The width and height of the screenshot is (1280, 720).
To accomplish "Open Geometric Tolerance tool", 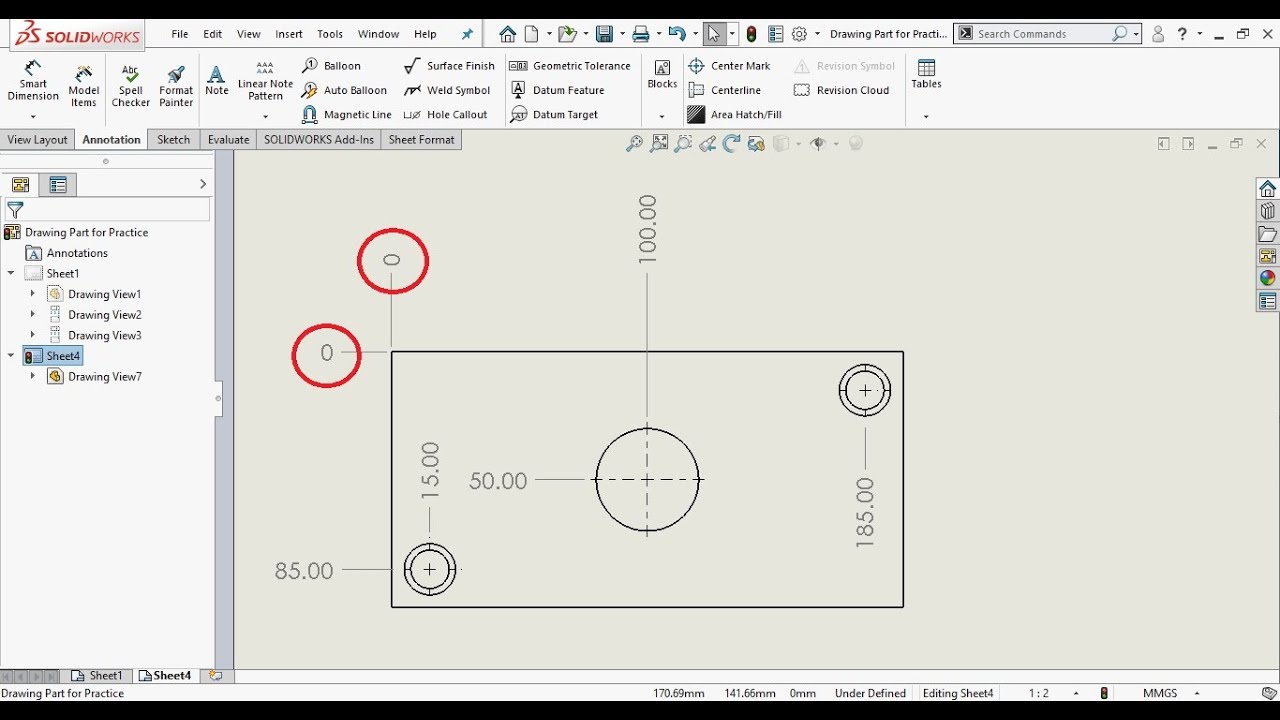I will [x=570, y=66].
